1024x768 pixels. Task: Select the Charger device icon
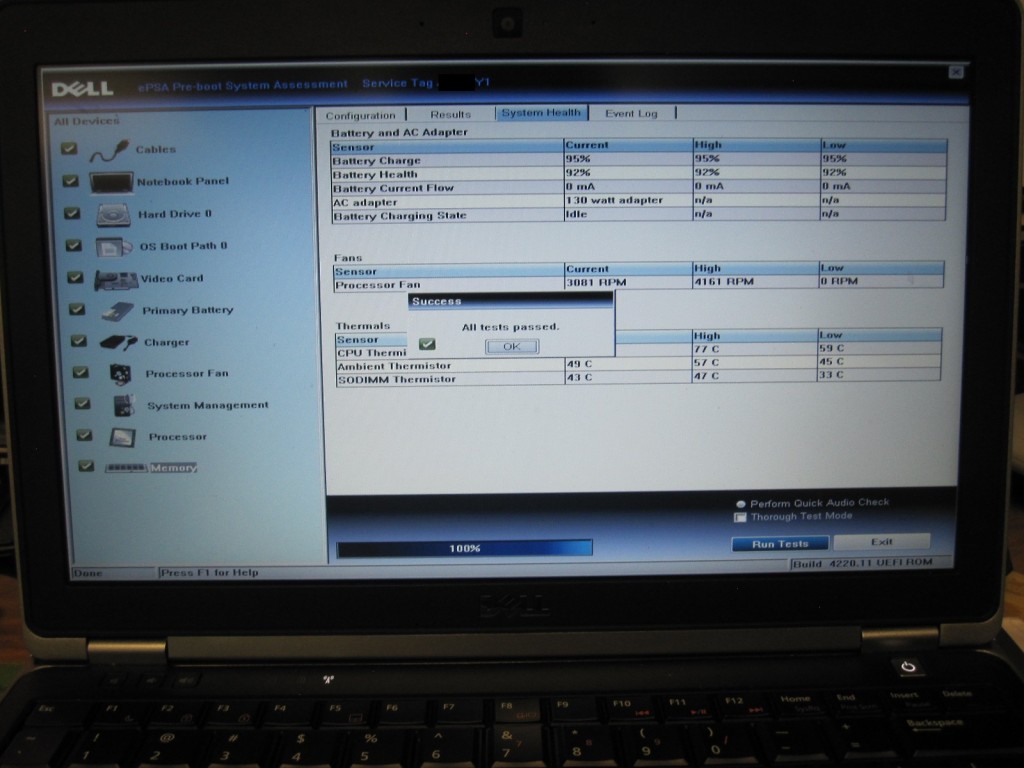pos(118,342)
